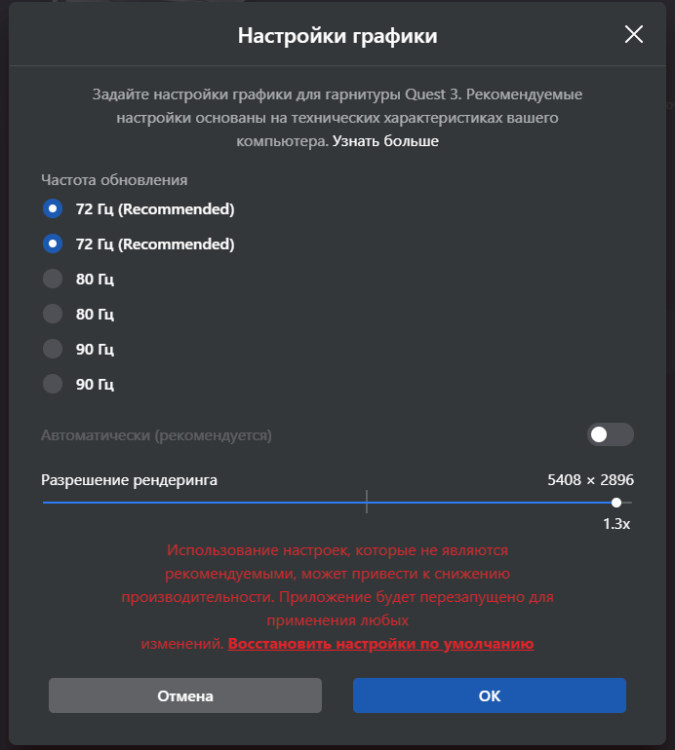Click the Настройки графики dialog title
675x750 pixels.
pyautogui.click(x=337, y=36)
